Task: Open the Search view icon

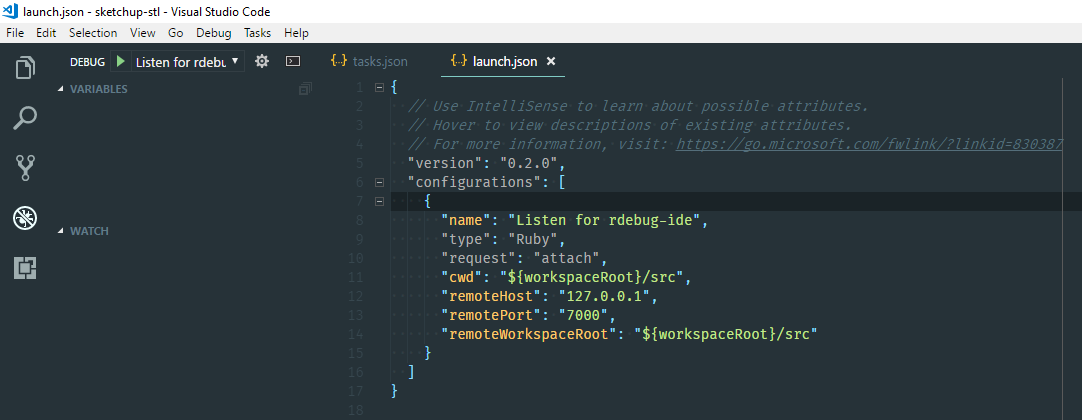Action: tap(25, 118)
